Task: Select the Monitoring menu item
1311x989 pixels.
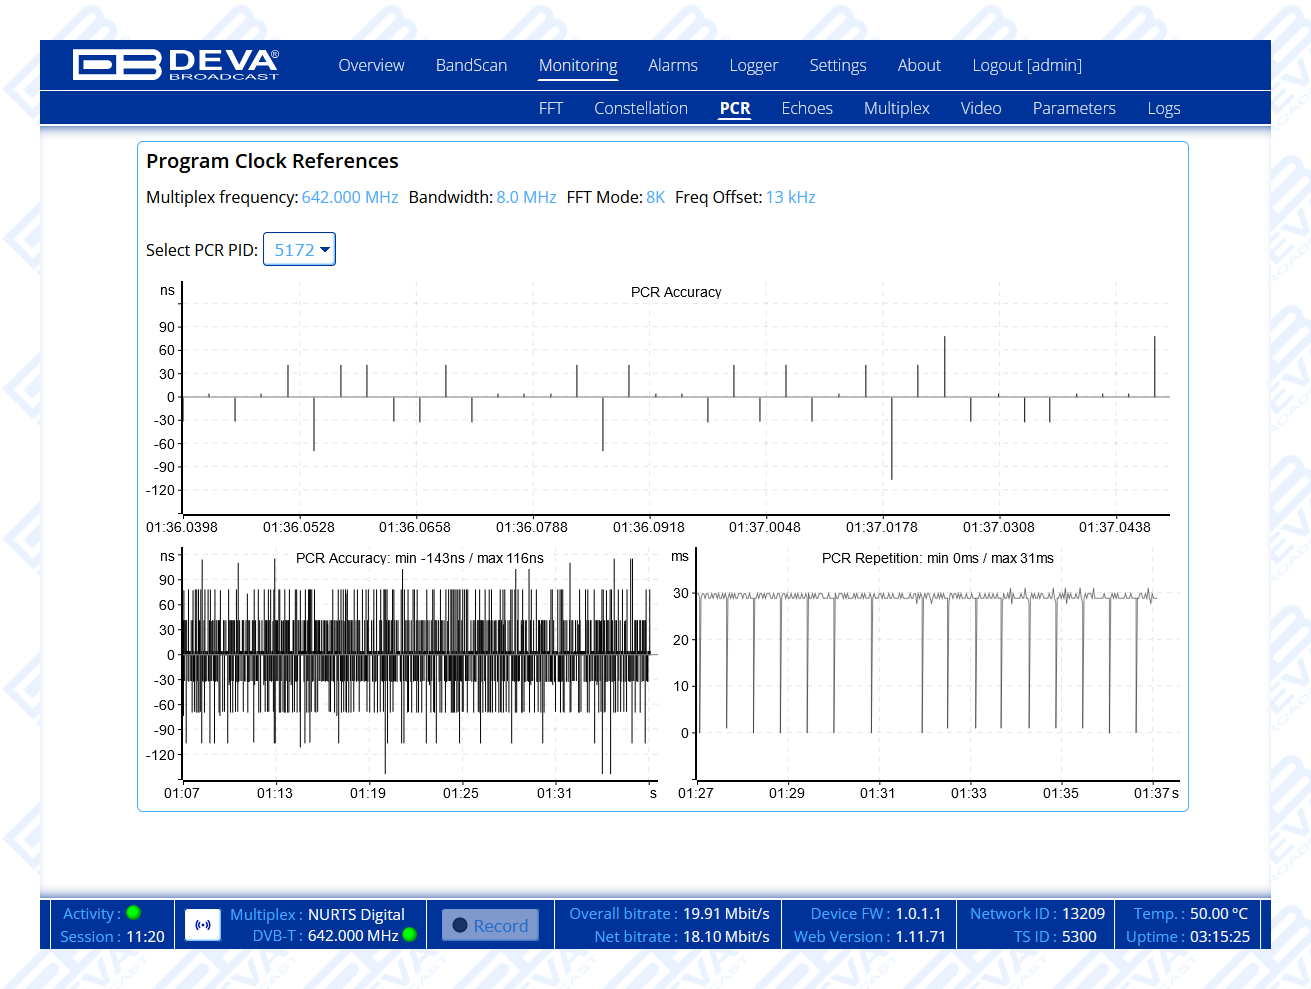Action: tap(578, 65)
